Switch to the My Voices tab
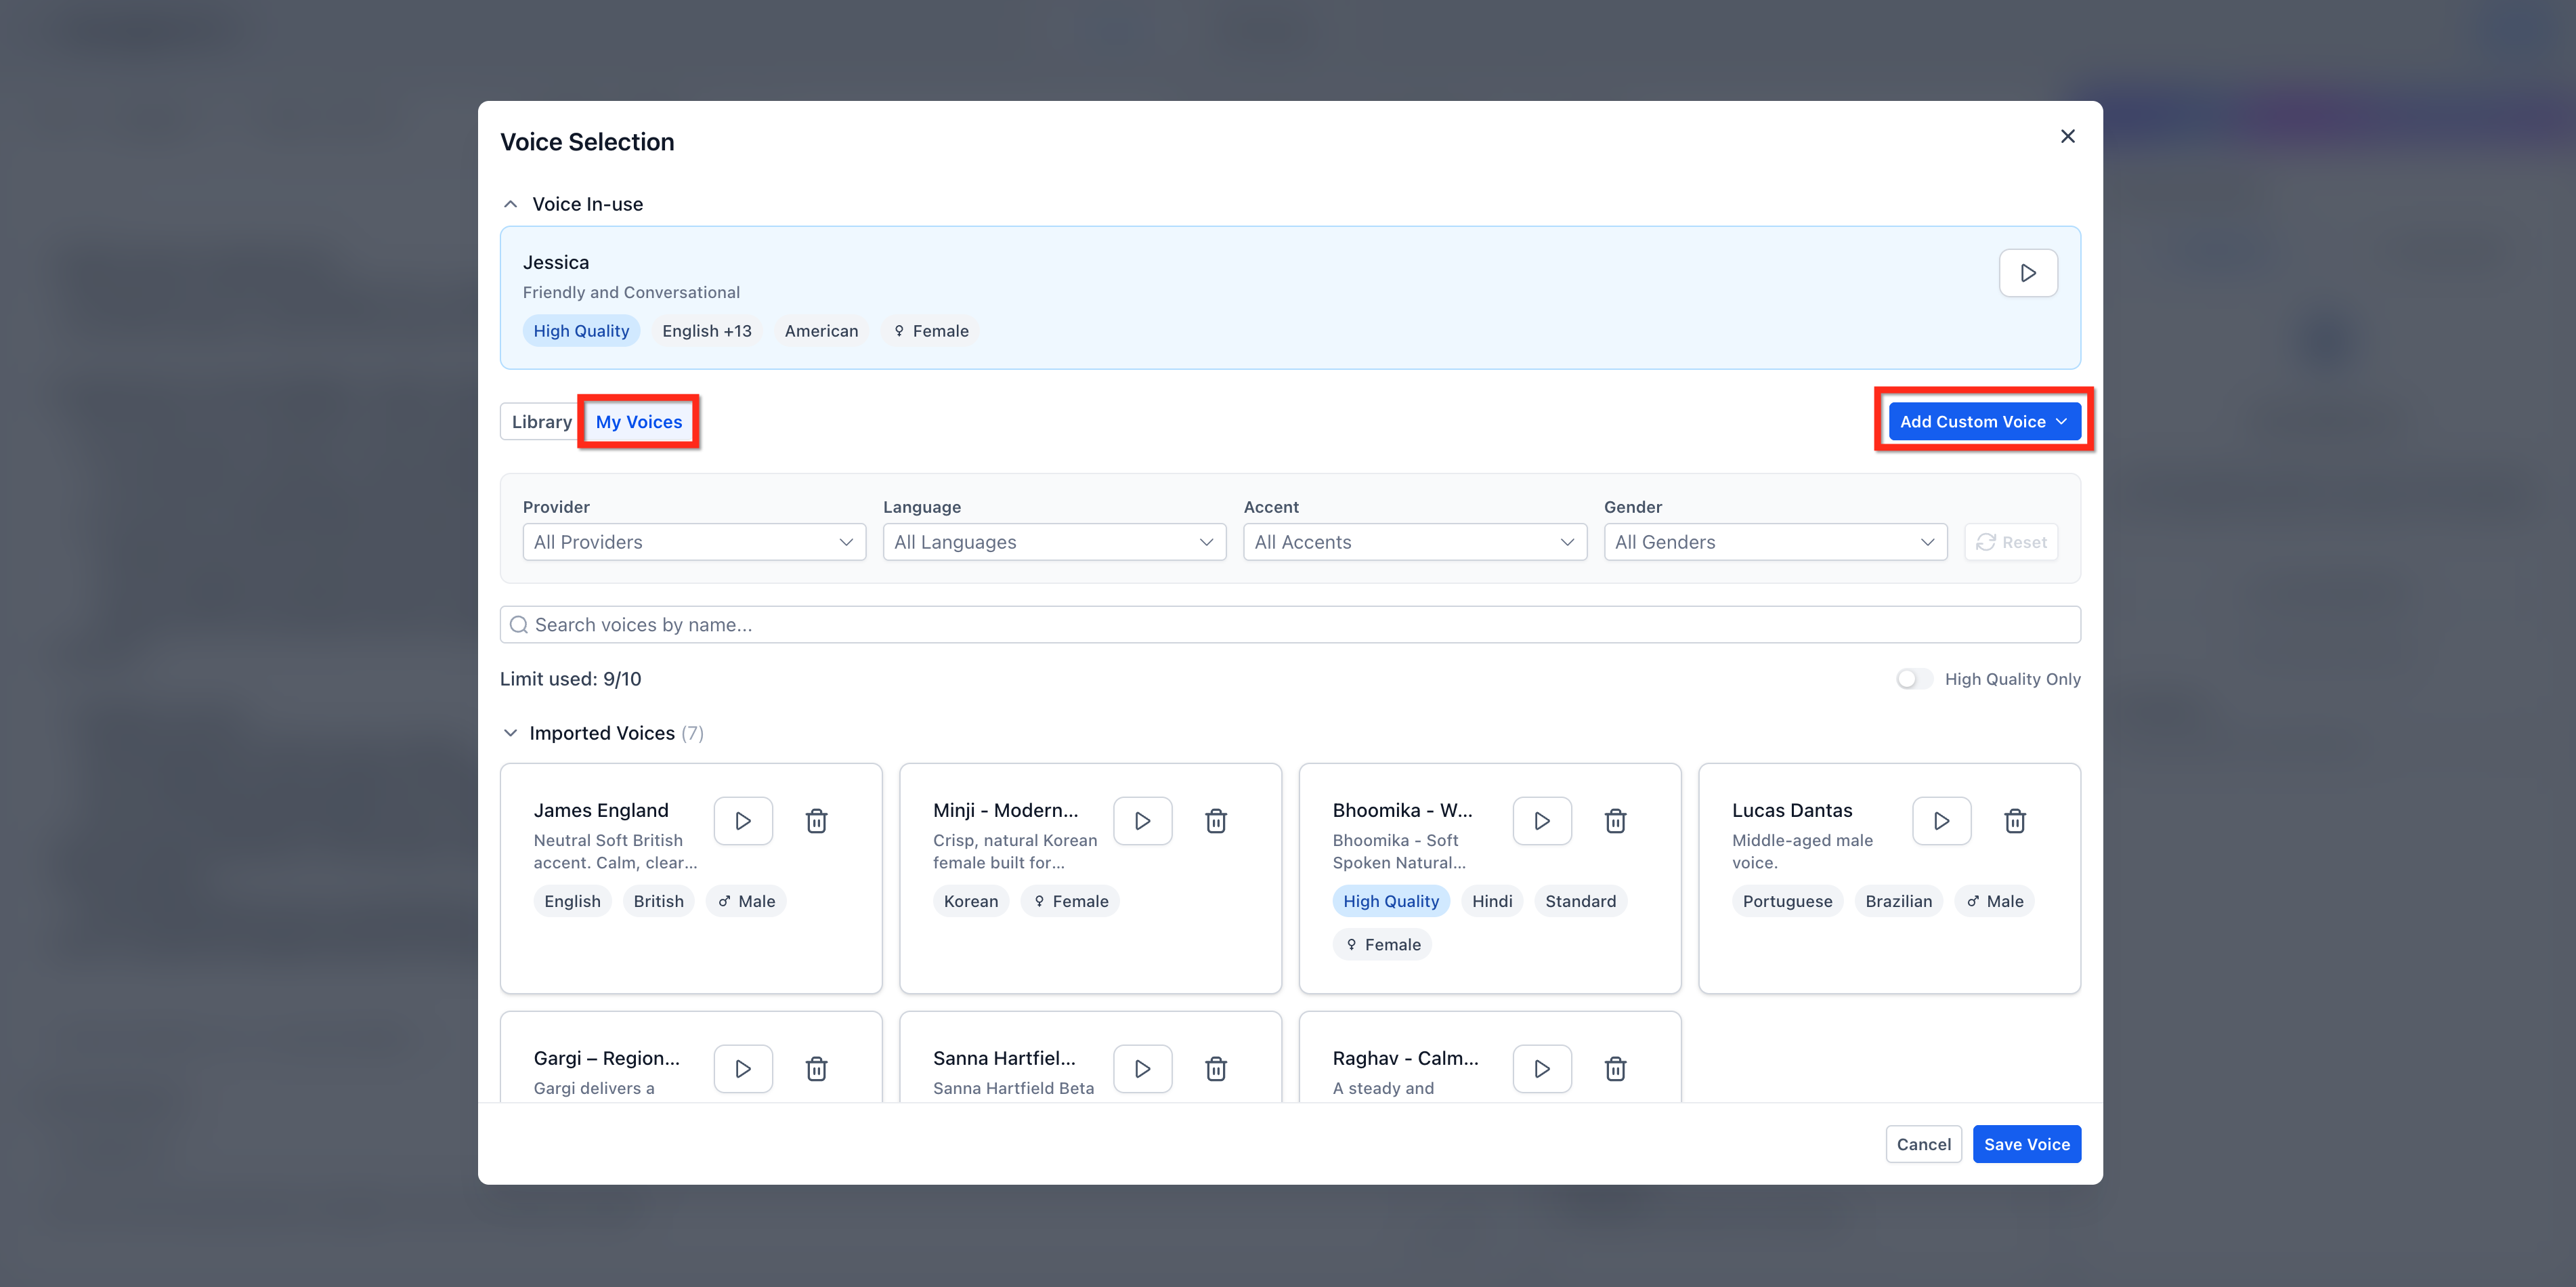The image size is (2576, 1287). pos(638,422)
